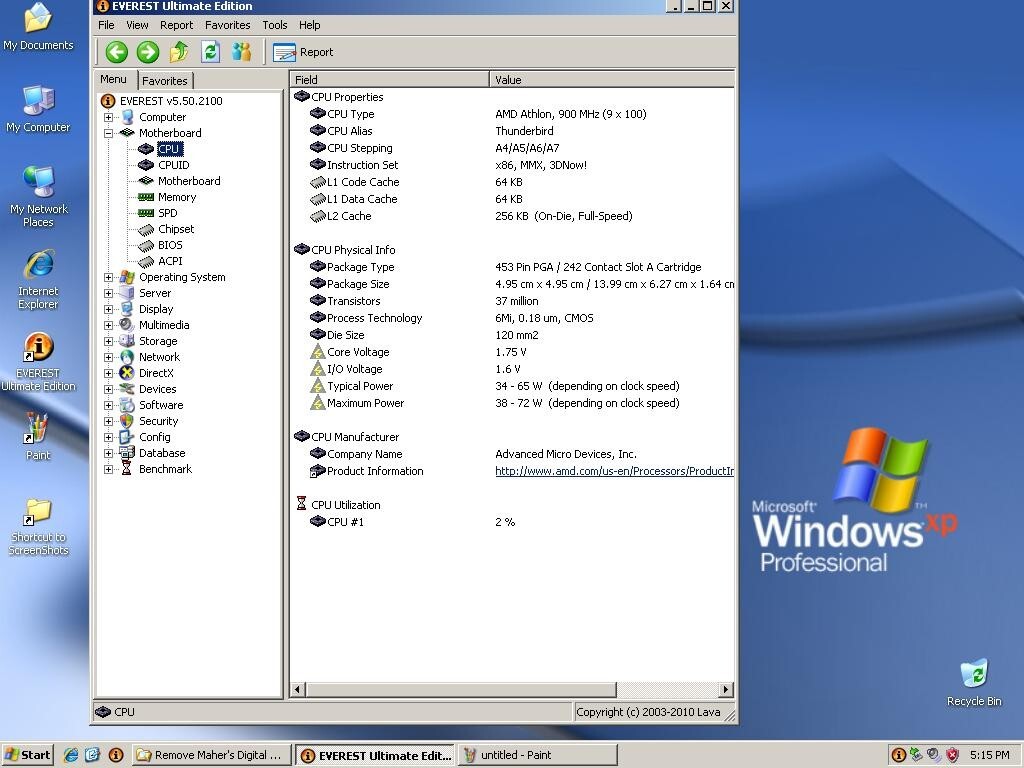The height and width of the screenshot is (768, 1024).
Task: Go forward with the green right arrow
Action: 148,52
